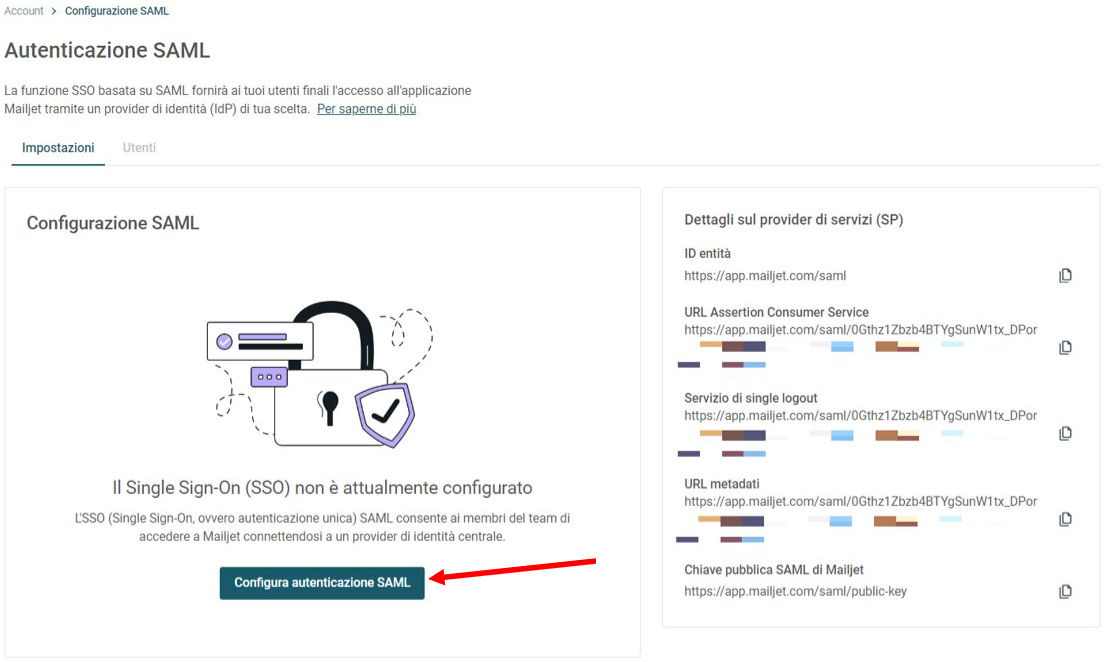Copy the Chiave pubblica SAML di Mailjet URL
Viewport: 1106px width, 662px height.
pos(1065,591)
